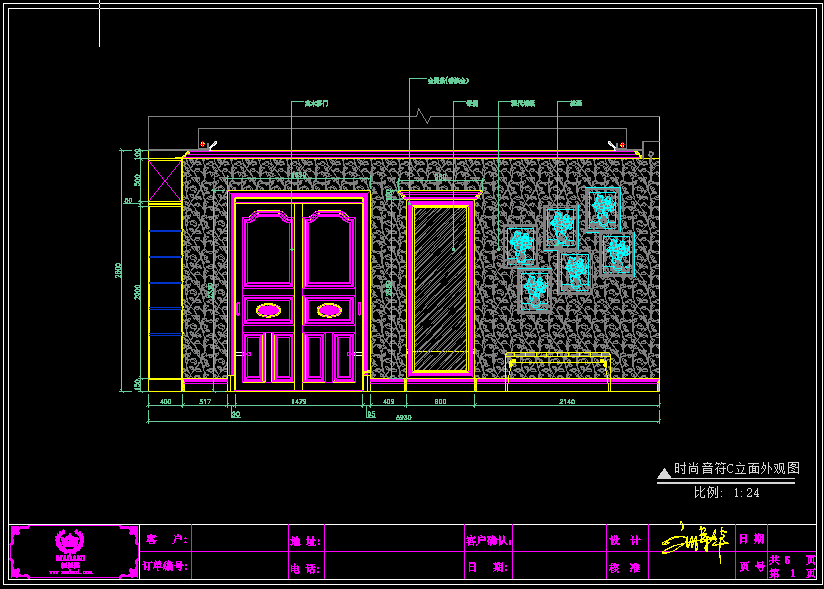Click the 设计 label in title block
Viewport: 824px width, 589px height.
tap(625, 541)
